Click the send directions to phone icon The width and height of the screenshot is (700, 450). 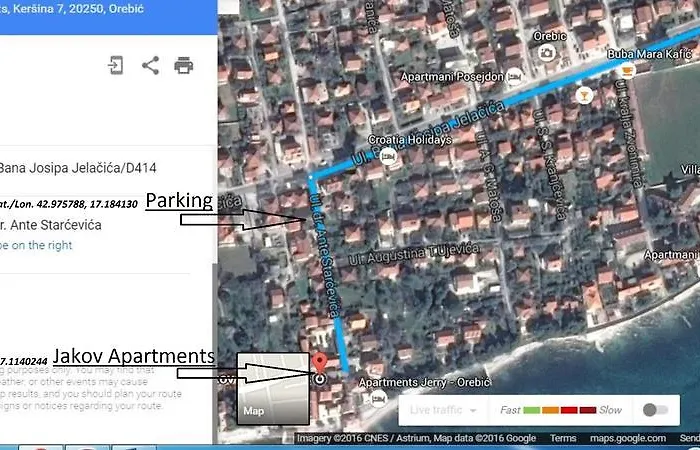pyautogui.click(x=116, y=66)
